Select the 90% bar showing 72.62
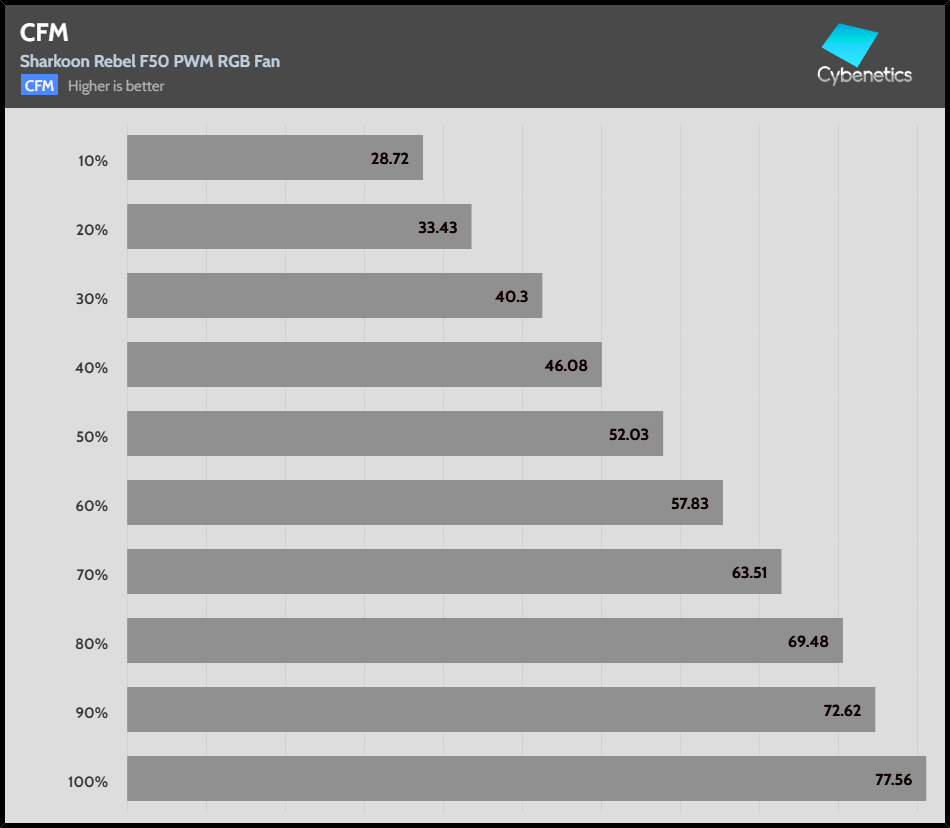Viewport: 950px width, 828px height. [x=500, y=710]
